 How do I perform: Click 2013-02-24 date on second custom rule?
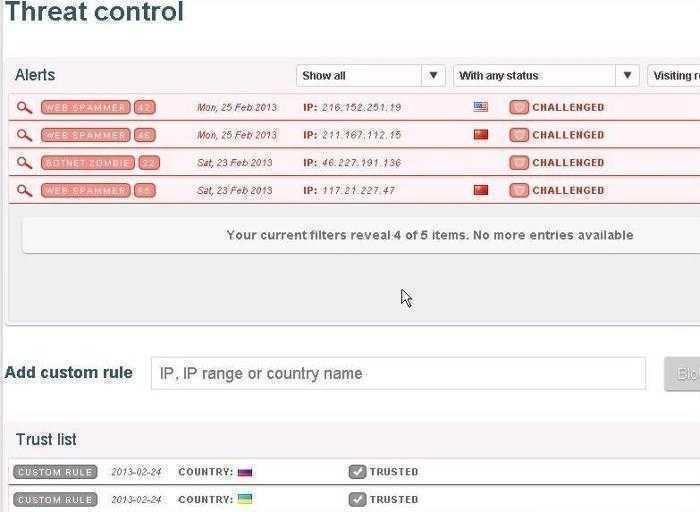pyautogui.click(x=136, y=500)
